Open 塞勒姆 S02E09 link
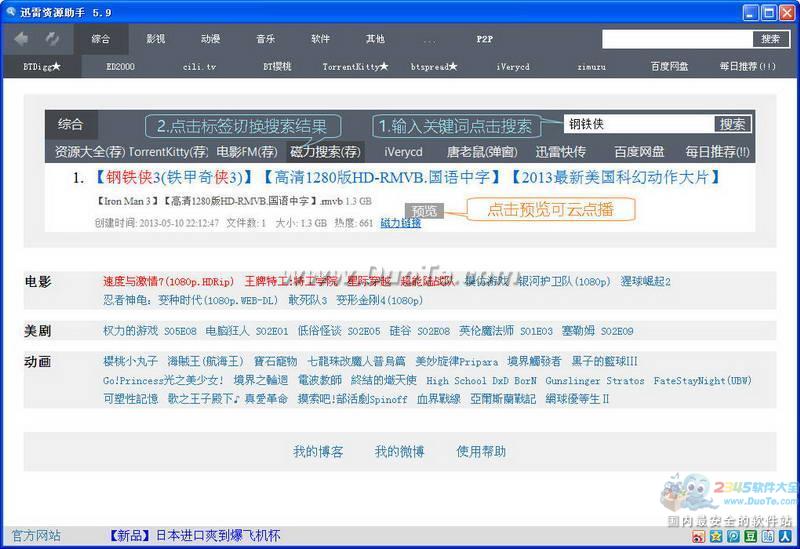This screenshot has width=800, height=549. pos(597,331)
